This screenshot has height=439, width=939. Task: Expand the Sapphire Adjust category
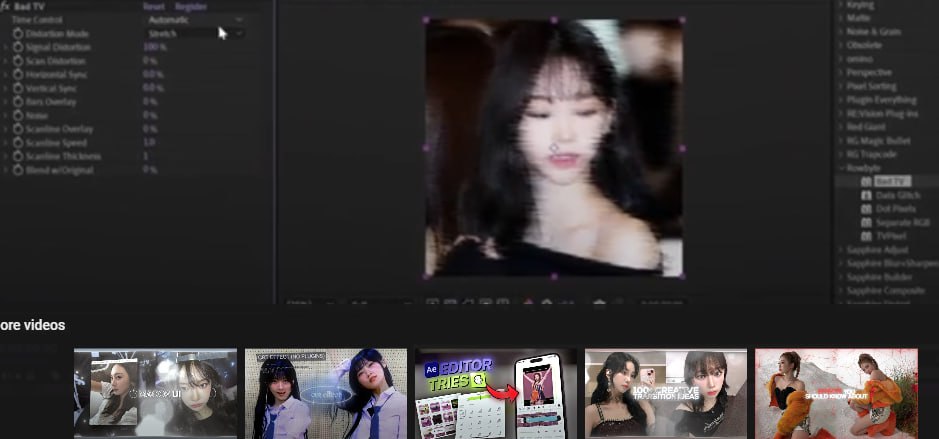click(841, 250)
